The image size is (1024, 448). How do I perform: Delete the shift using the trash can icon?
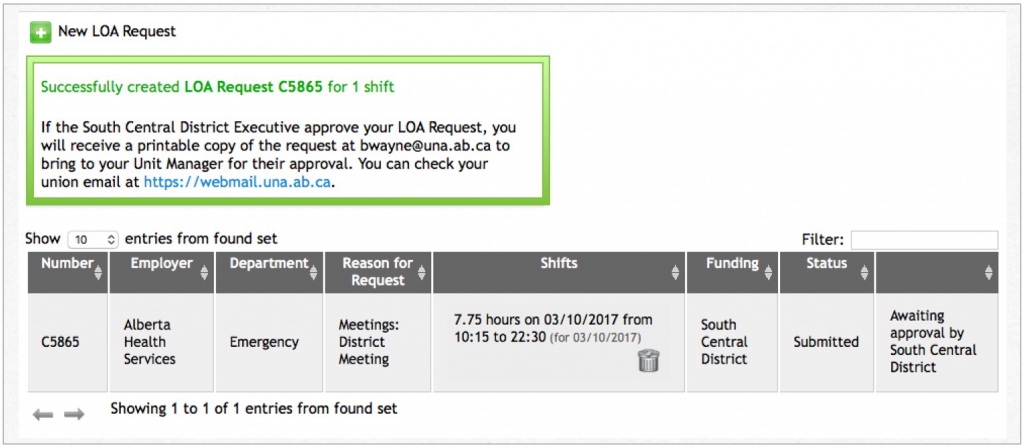[x=648, y=360]
